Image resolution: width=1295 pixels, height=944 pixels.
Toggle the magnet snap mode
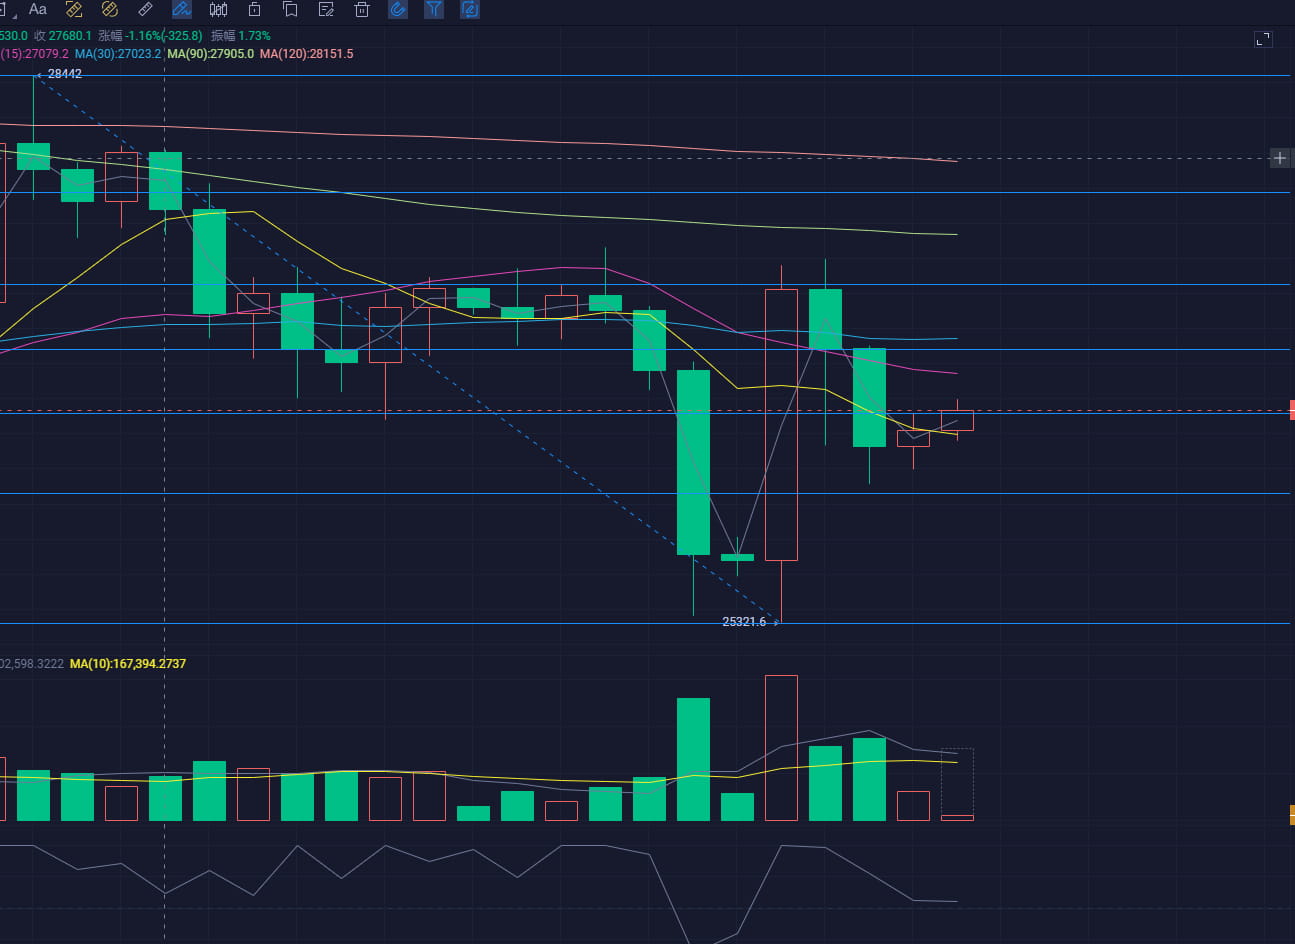[398, 9]
